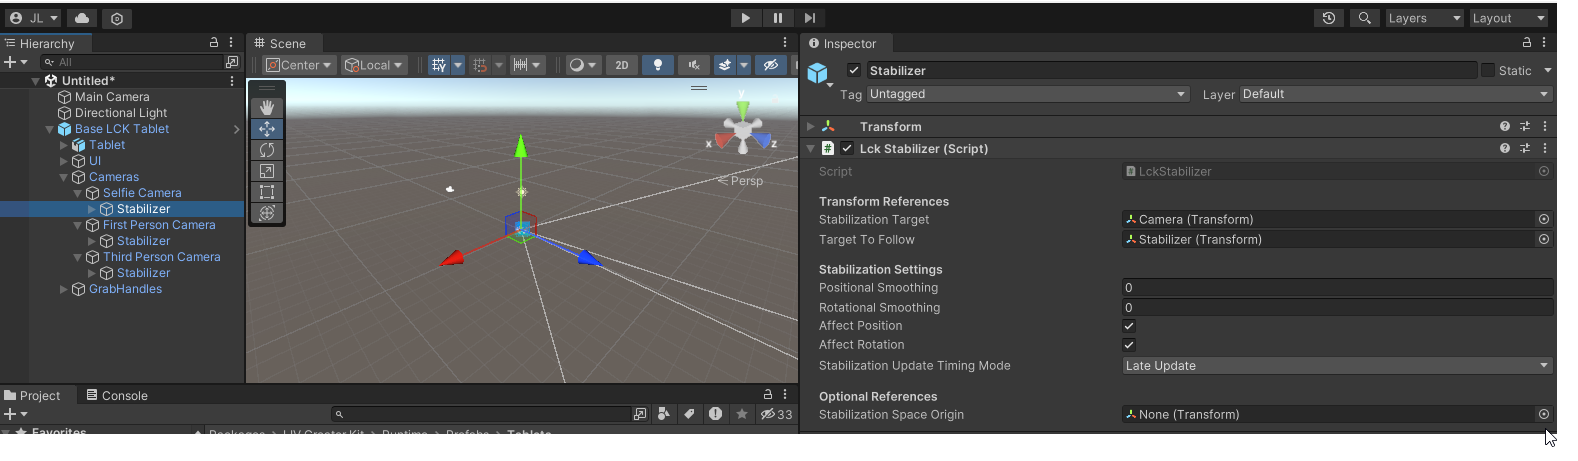Click the global search magnifier icon
Screen dimensions: 1578x461
[x=1364, y=18]
